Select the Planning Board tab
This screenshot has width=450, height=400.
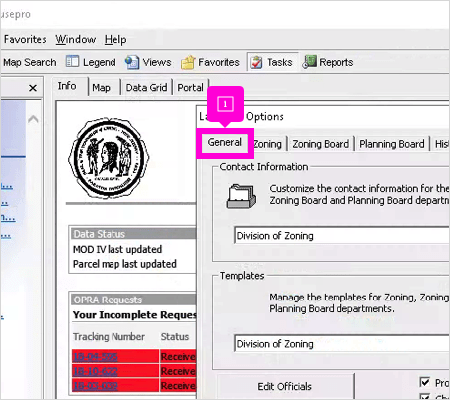point(392,144)
